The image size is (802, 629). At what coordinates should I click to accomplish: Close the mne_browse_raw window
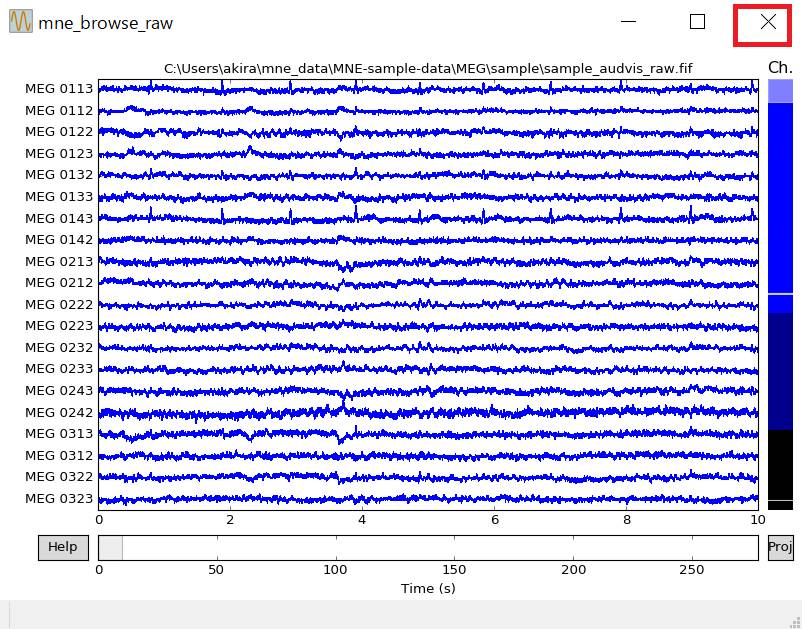(x=768, y=22)
